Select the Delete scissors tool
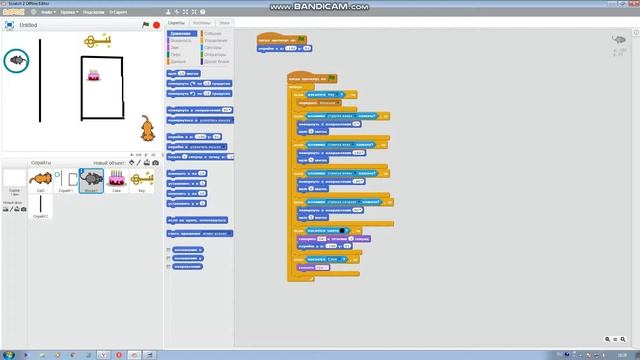The height and width of the screenshot is (360, 640). [177, 12]
